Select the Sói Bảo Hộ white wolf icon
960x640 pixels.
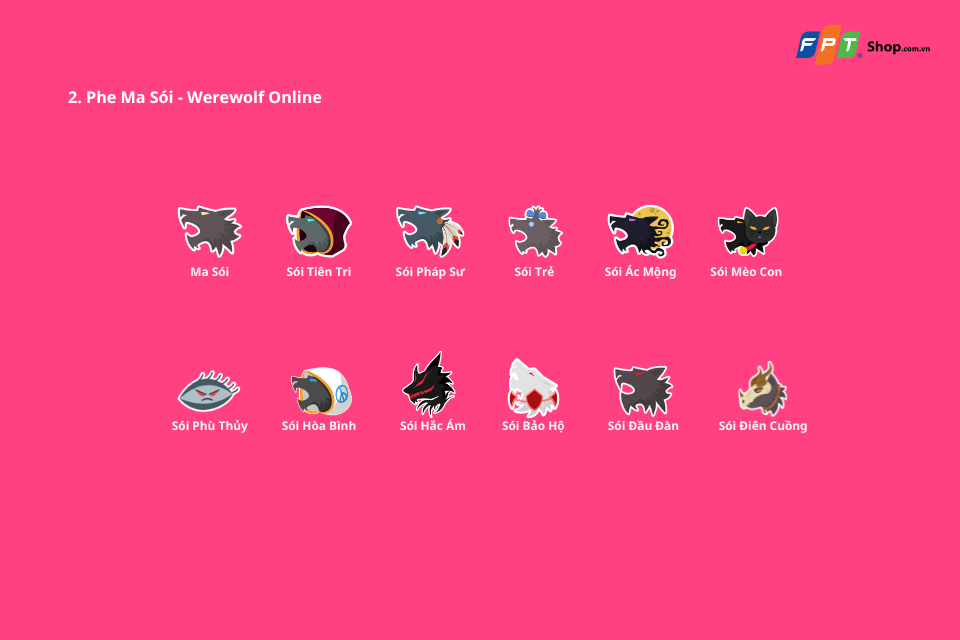coord(533,388)
